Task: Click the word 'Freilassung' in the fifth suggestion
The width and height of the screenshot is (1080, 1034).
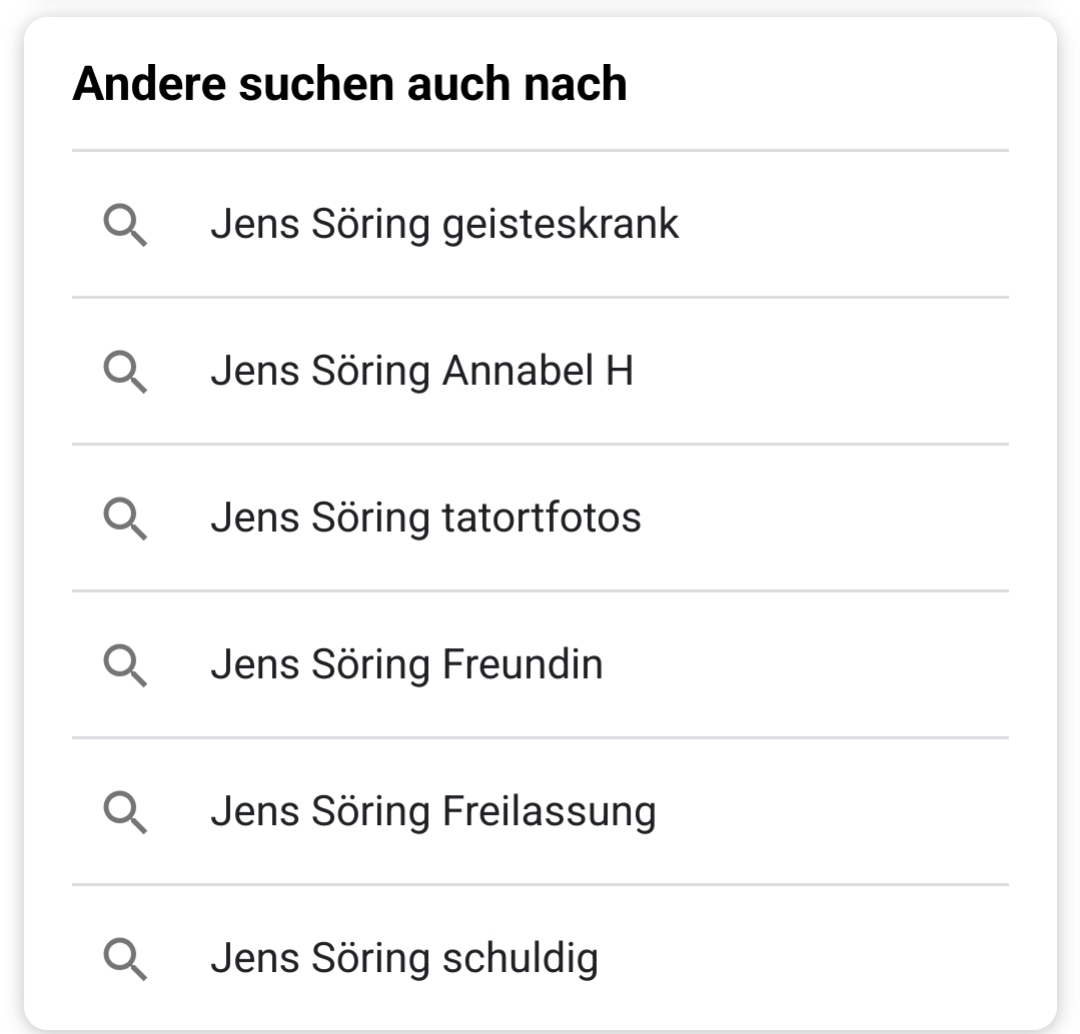Action: point(549,813)
